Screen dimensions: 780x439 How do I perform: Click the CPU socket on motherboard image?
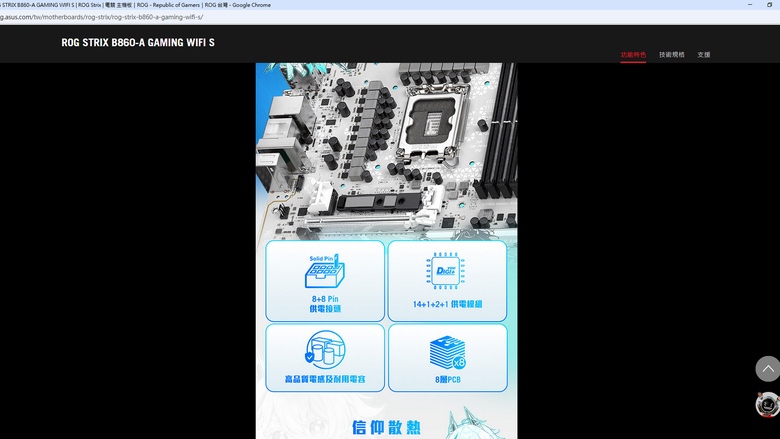point(434,120)
